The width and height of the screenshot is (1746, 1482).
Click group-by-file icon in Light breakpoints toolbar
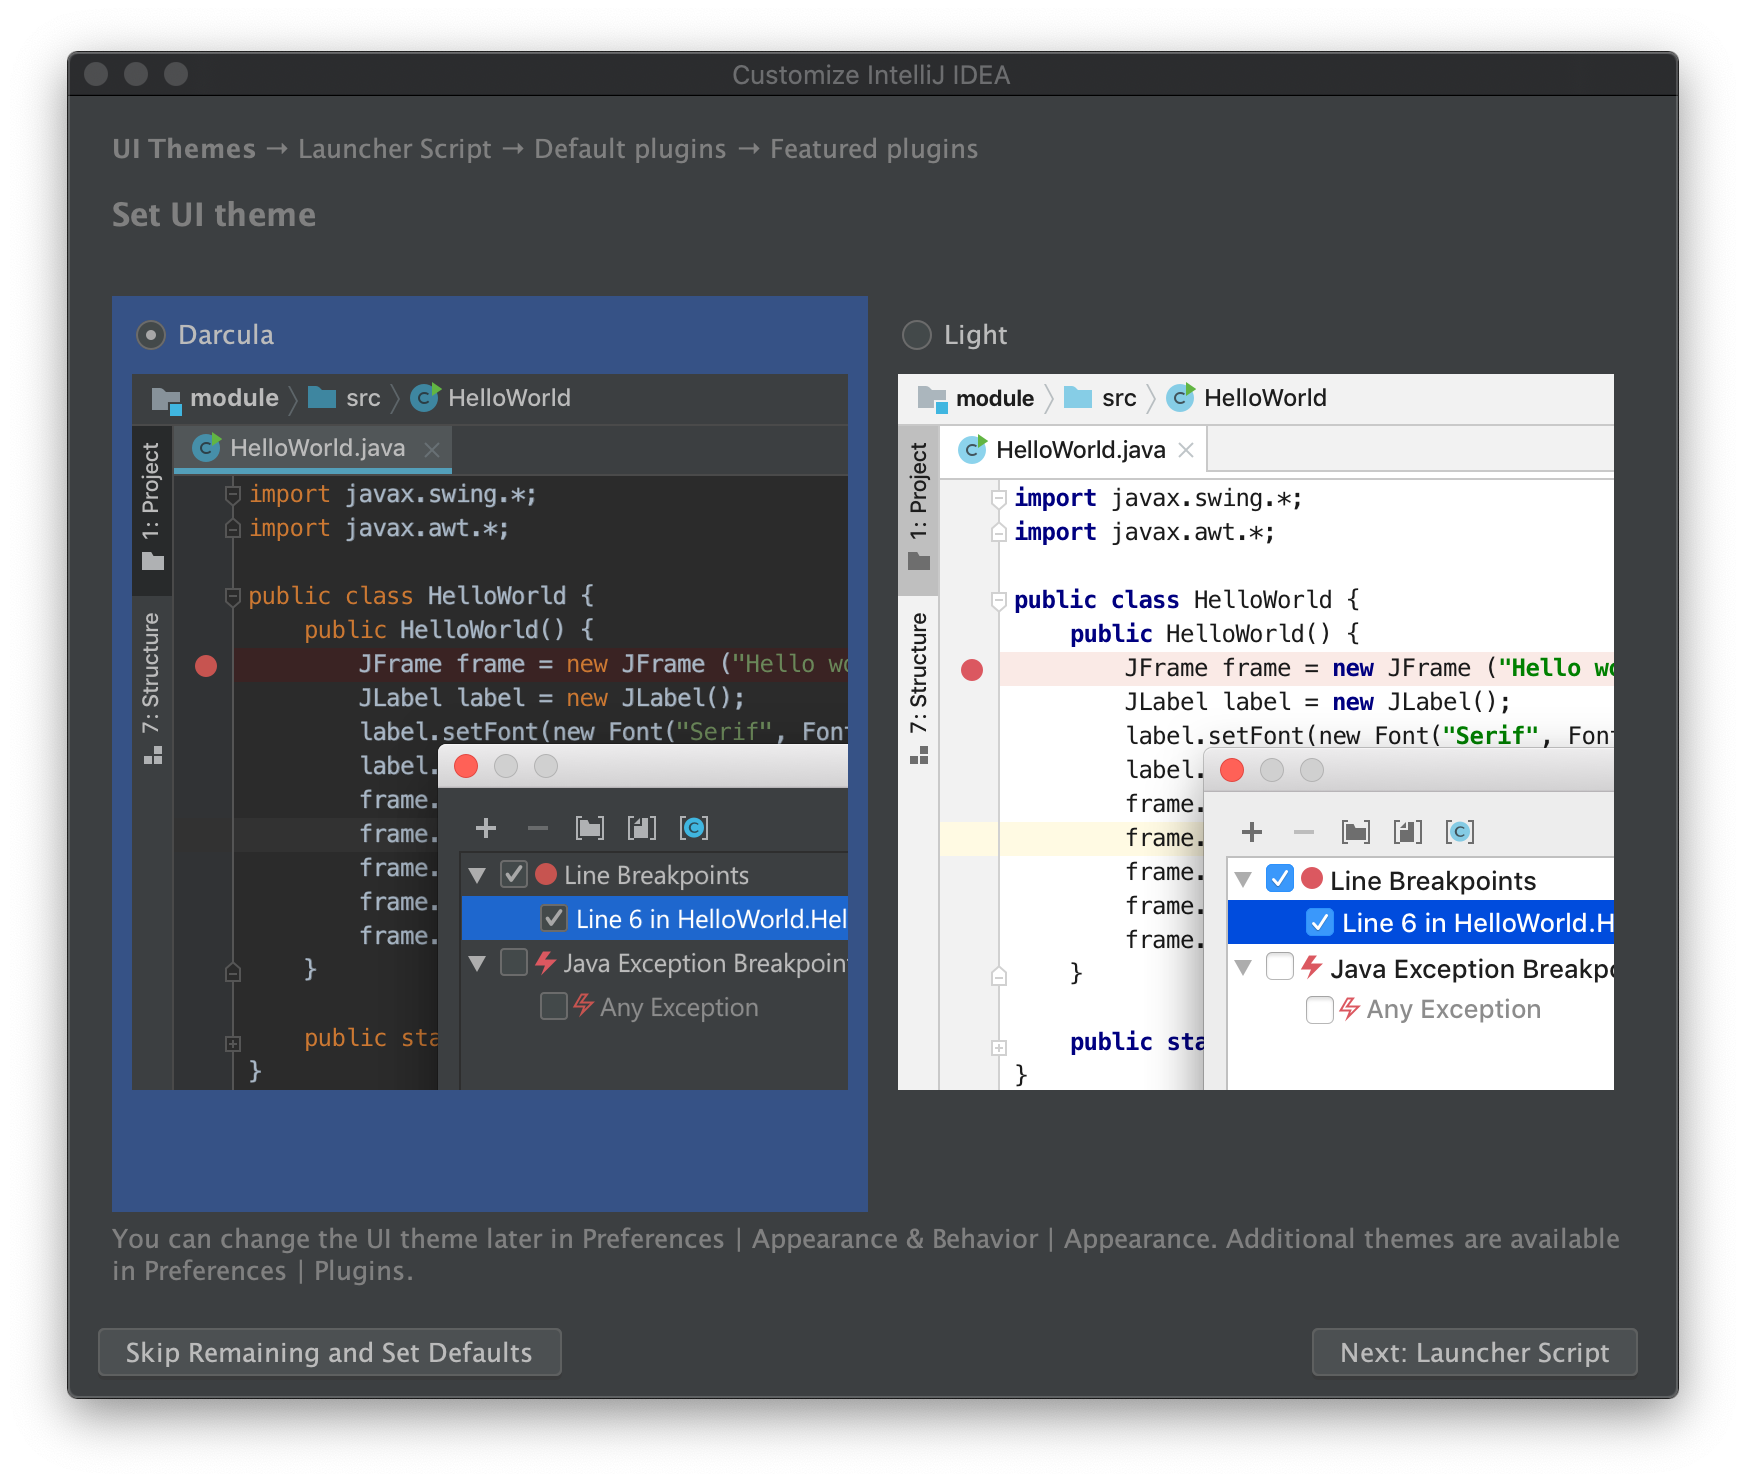(1408, 832)
